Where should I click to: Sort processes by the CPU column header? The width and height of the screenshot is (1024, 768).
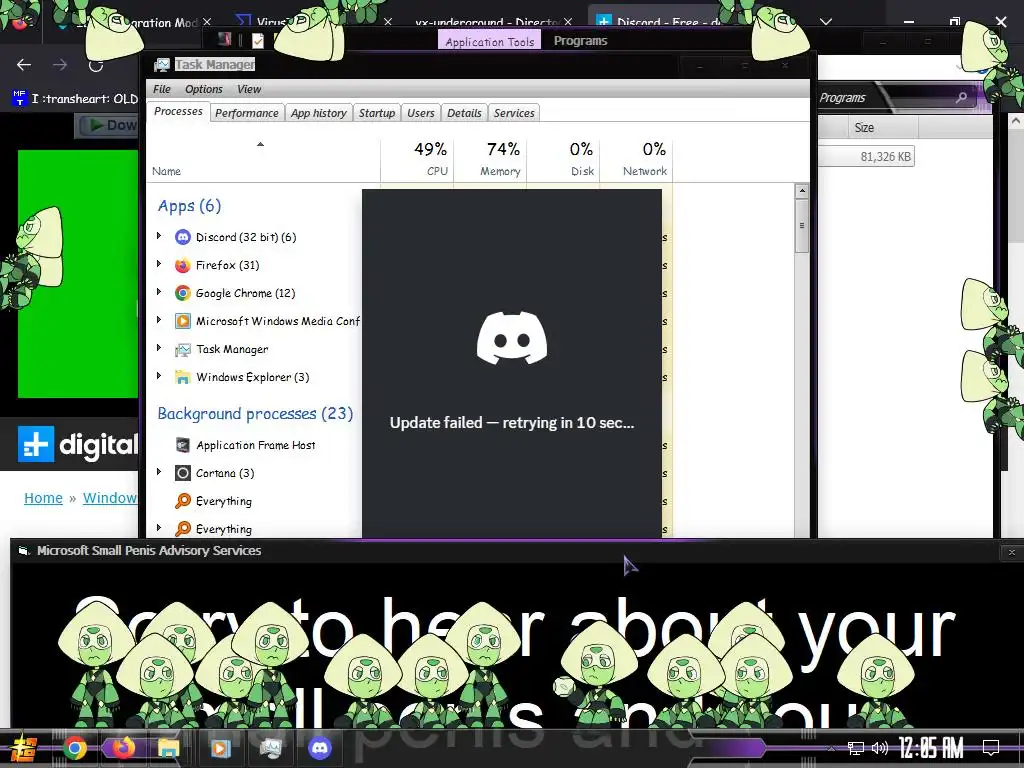point(417,159)
